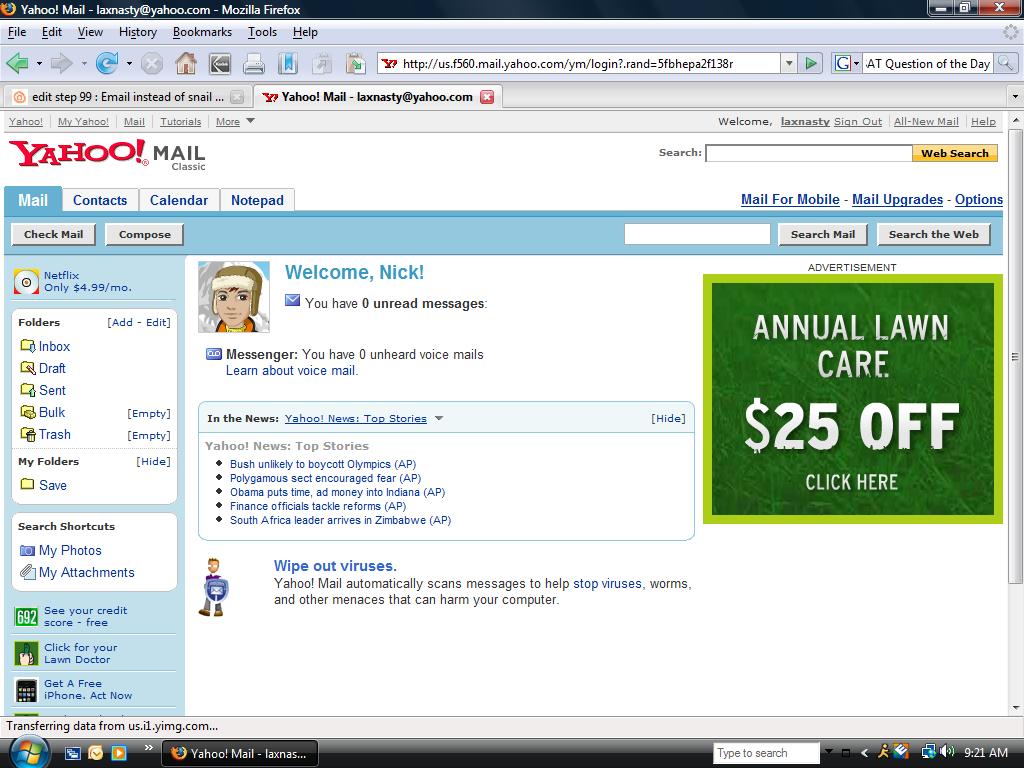Go back with the green back arrow
Screen dimensions: 1024x768
click(x=18, y=63)
